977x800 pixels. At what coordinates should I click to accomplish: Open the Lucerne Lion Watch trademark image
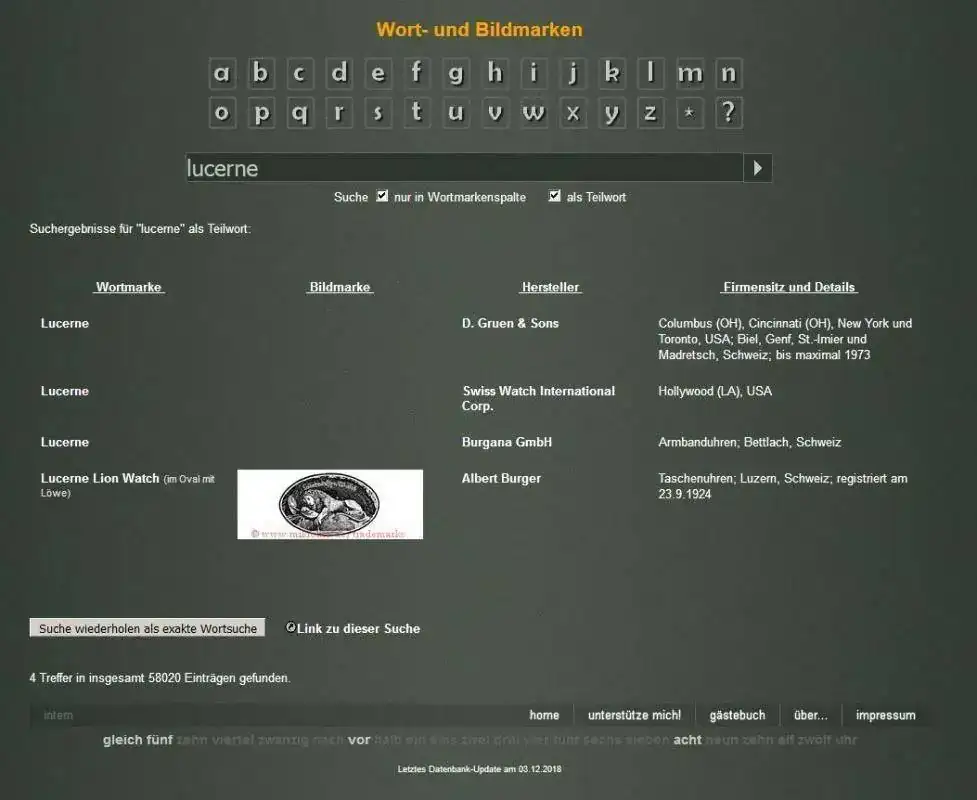[330, 504]
